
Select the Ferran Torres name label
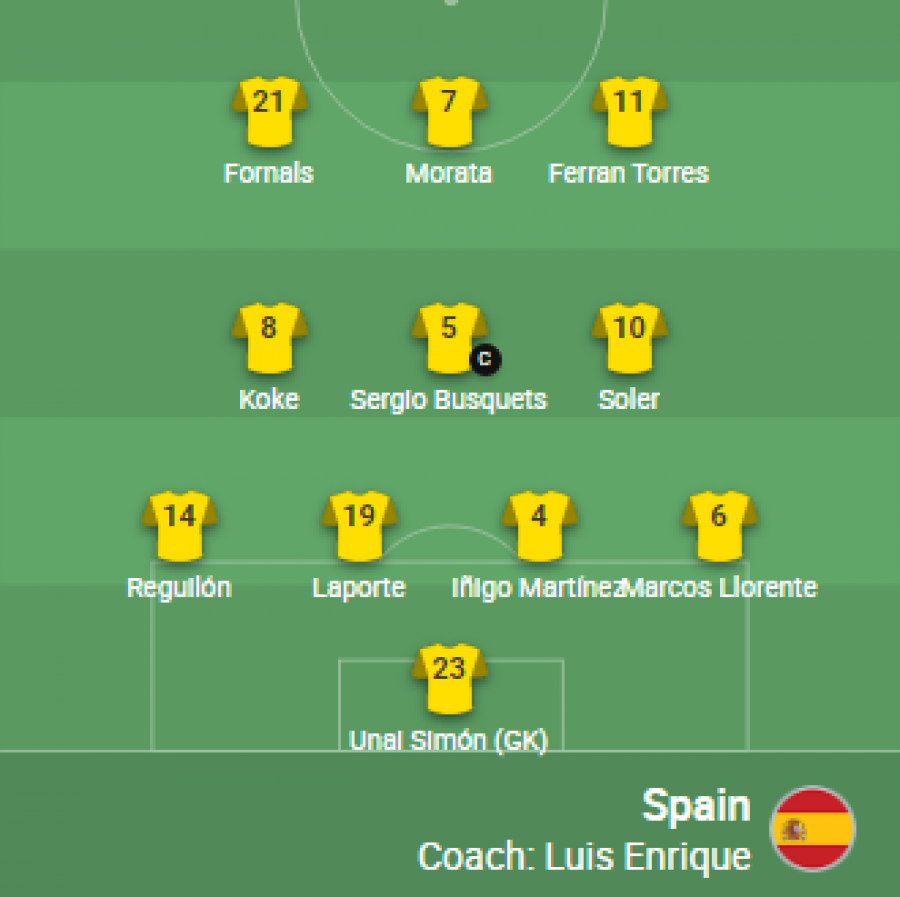pos(629,174)
